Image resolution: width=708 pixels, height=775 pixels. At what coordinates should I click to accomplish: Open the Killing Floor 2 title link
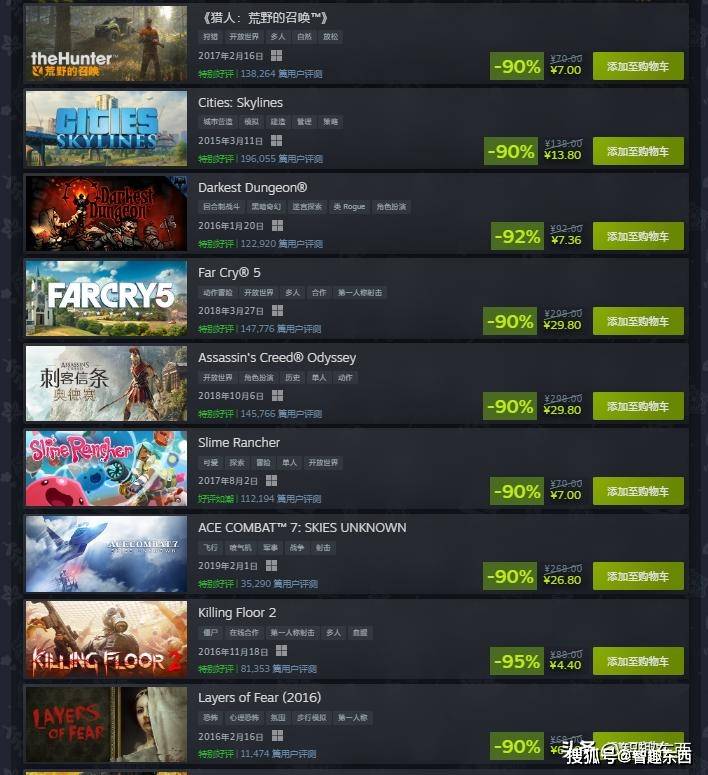tap(237, 613)
